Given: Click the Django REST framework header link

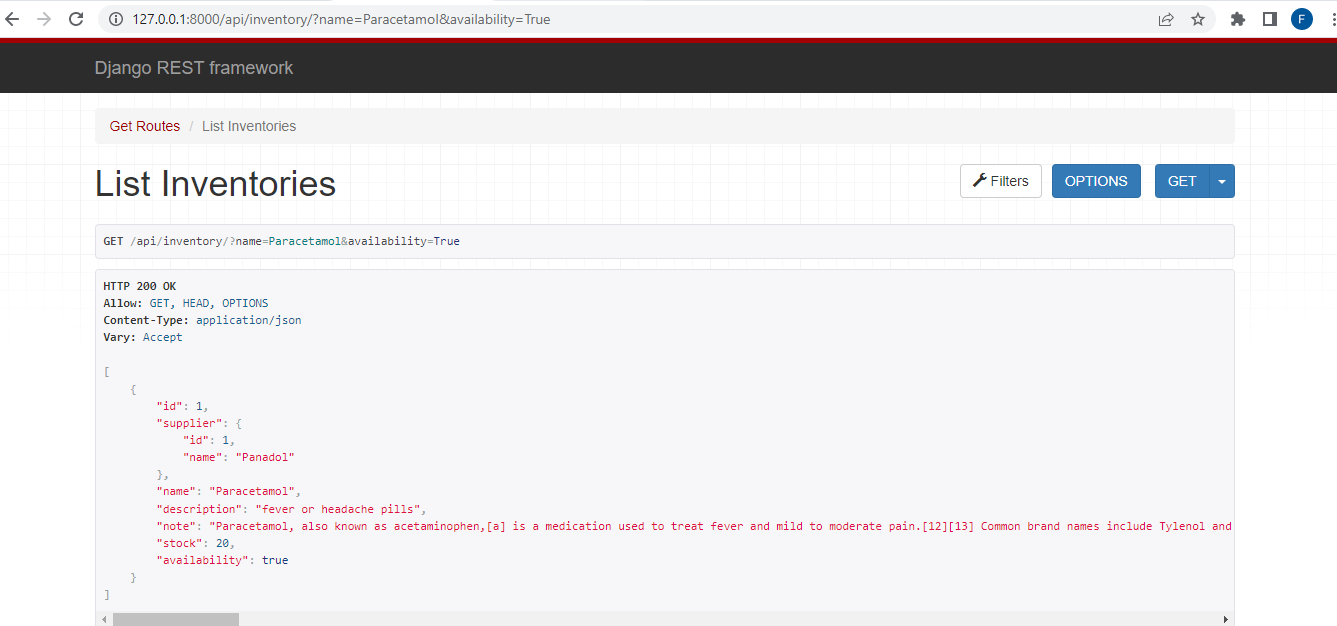Looking at the screenshot, I should click(x=193, y=67).
